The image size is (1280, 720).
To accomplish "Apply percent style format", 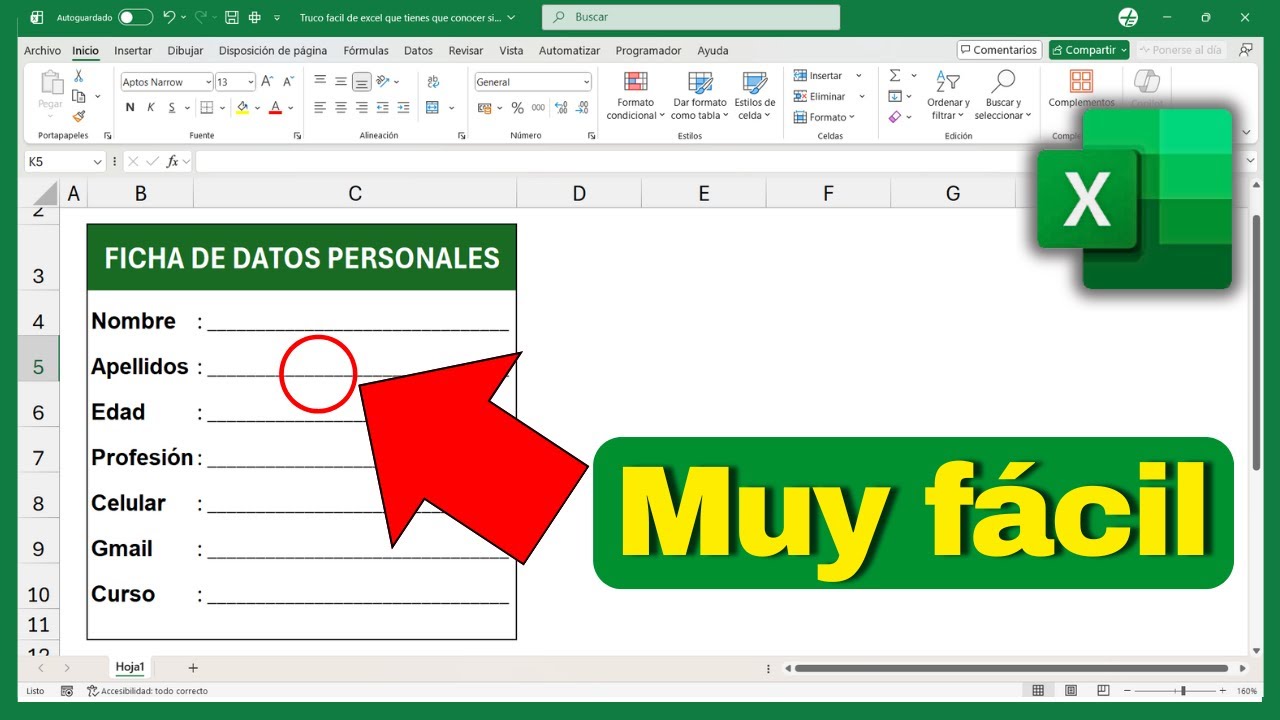I will 517,107.
